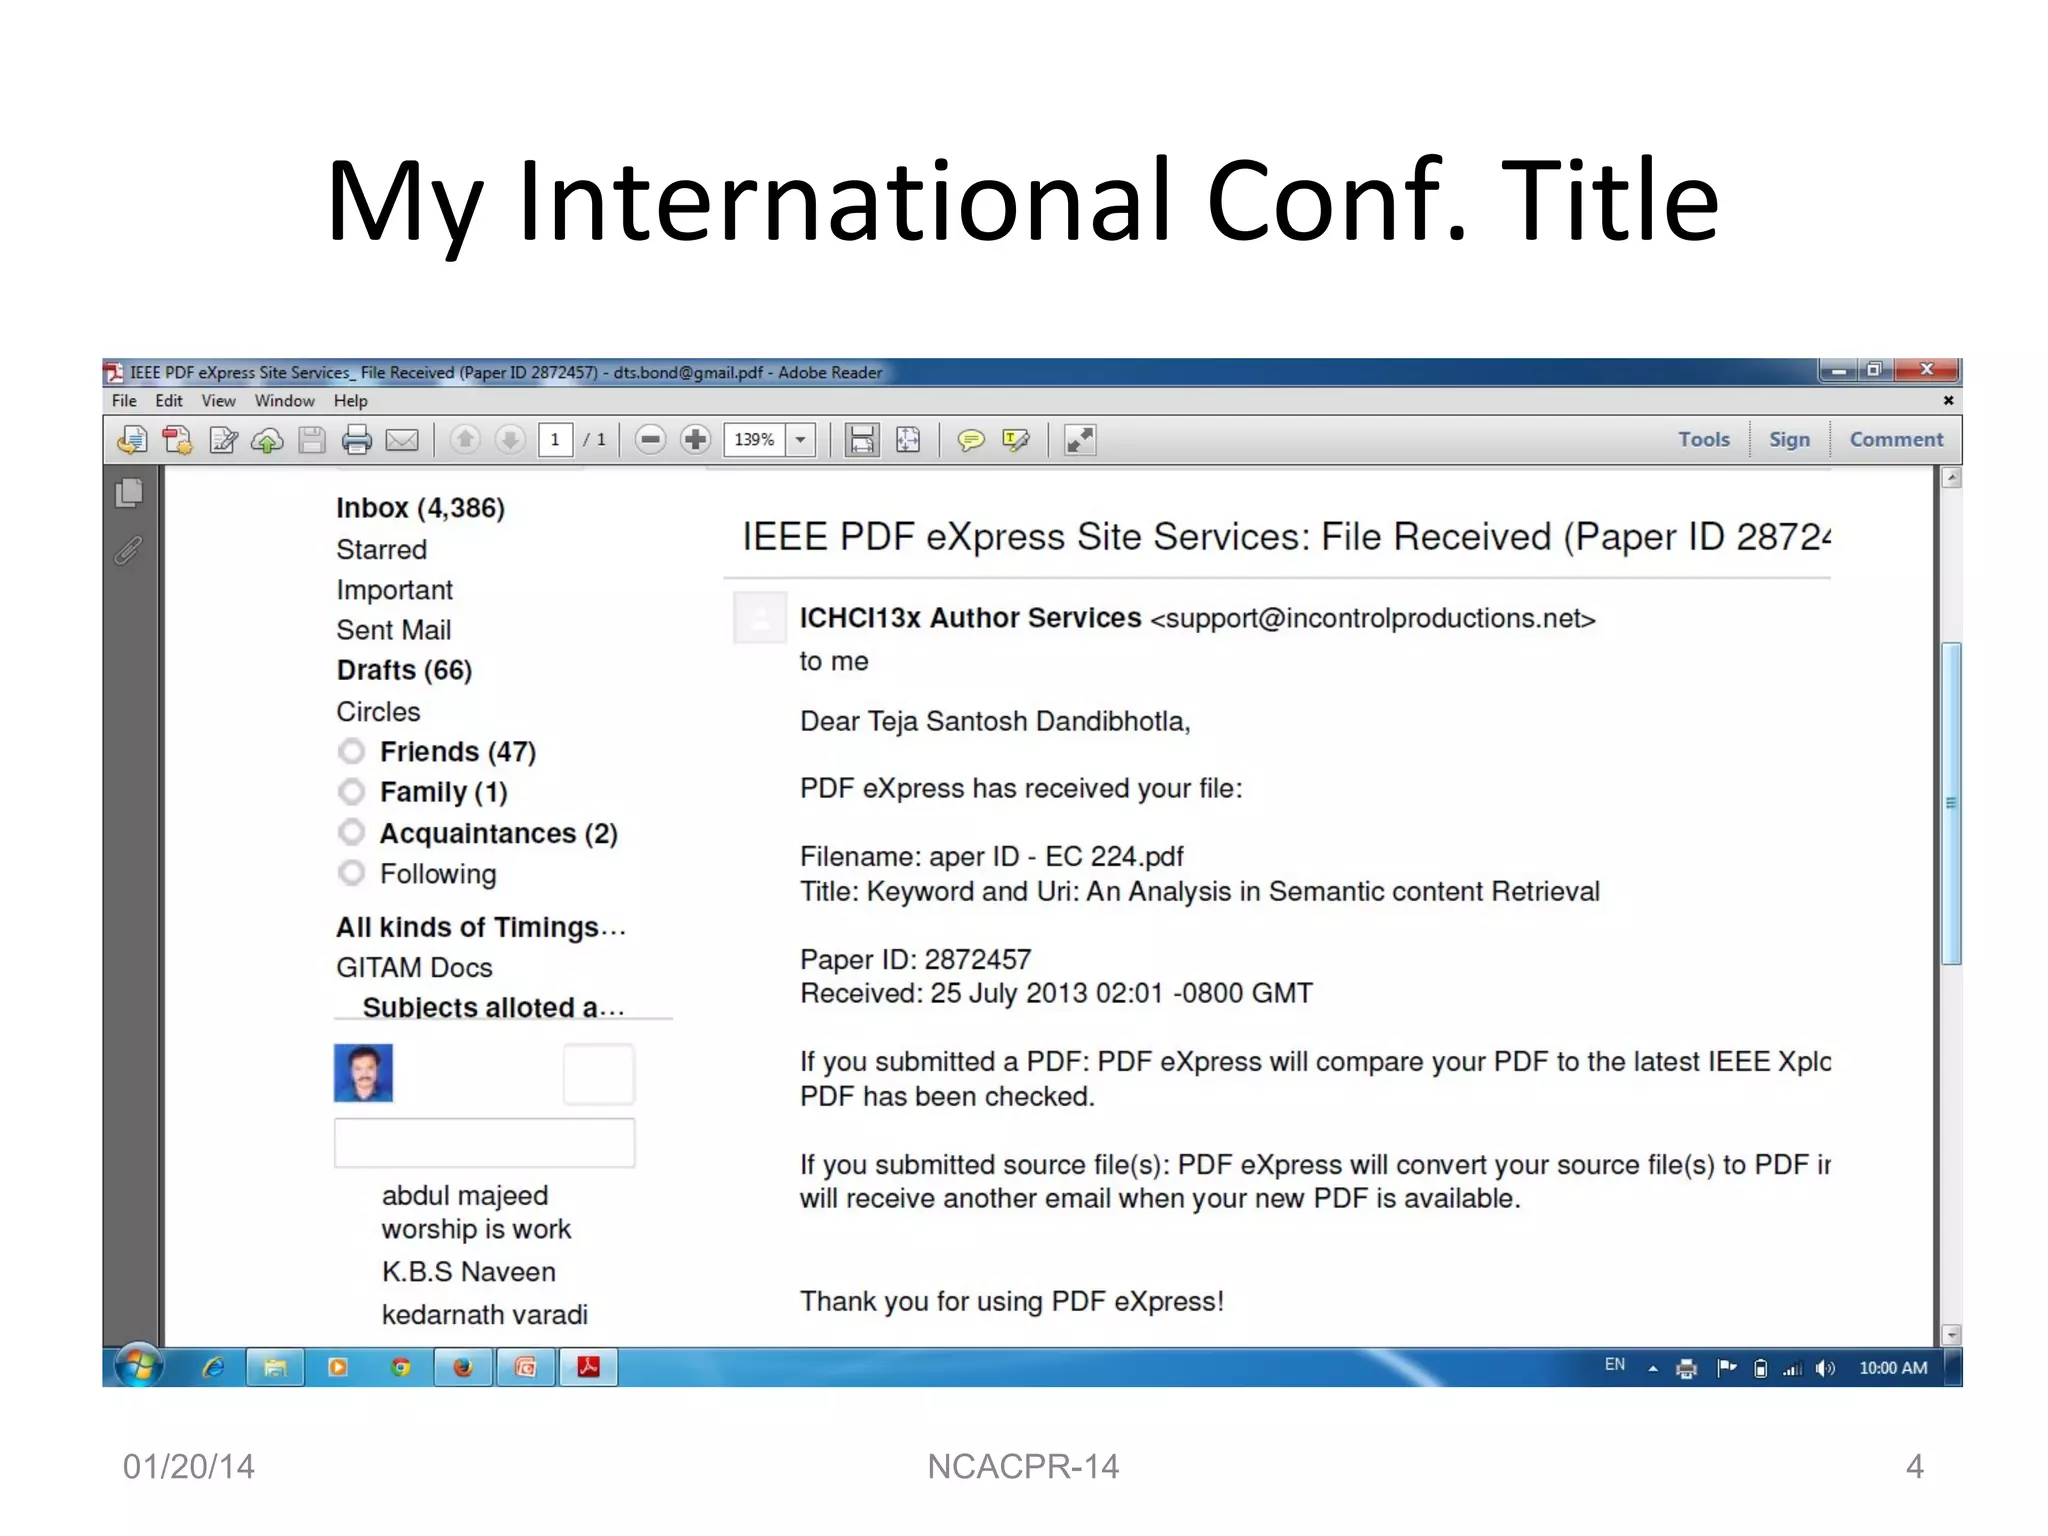
Task: Open the Edit menu
Action: point(169,401)
